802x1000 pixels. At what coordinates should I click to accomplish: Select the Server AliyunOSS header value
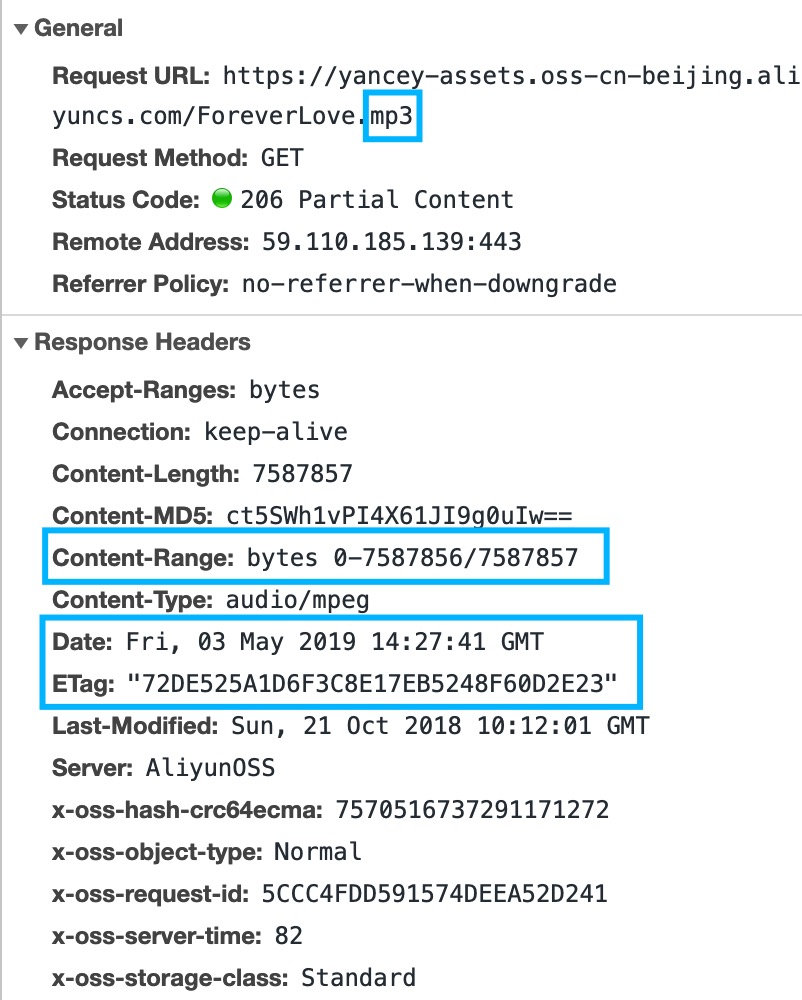pos(210,768)
